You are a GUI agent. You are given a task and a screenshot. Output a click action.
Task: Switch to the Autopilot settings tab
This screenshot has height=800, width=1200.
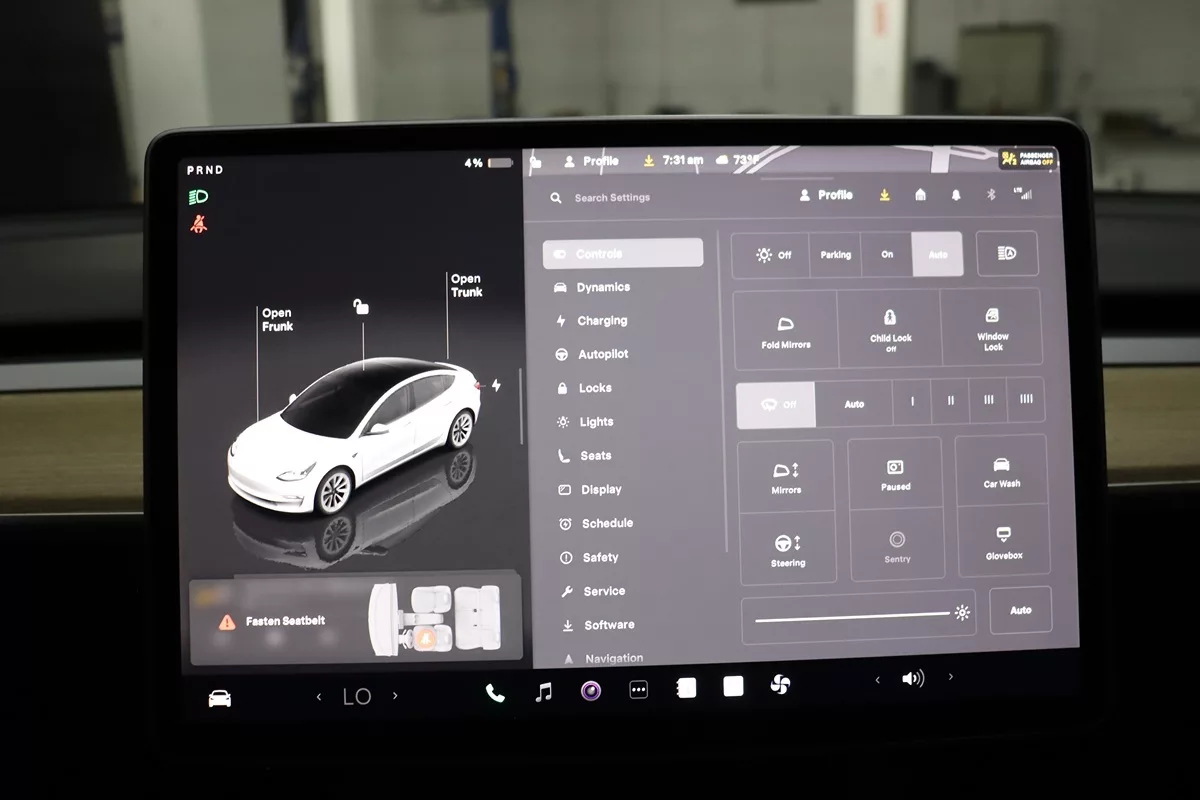603,354
